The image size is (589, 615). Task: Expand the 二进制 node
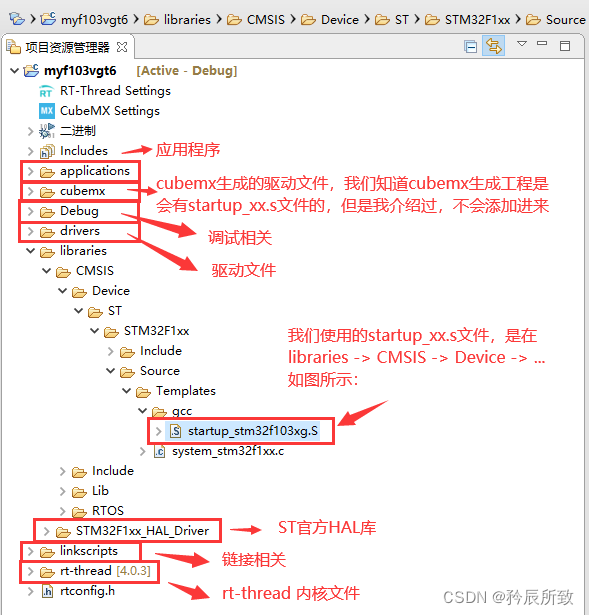click(x=30, y=131)
